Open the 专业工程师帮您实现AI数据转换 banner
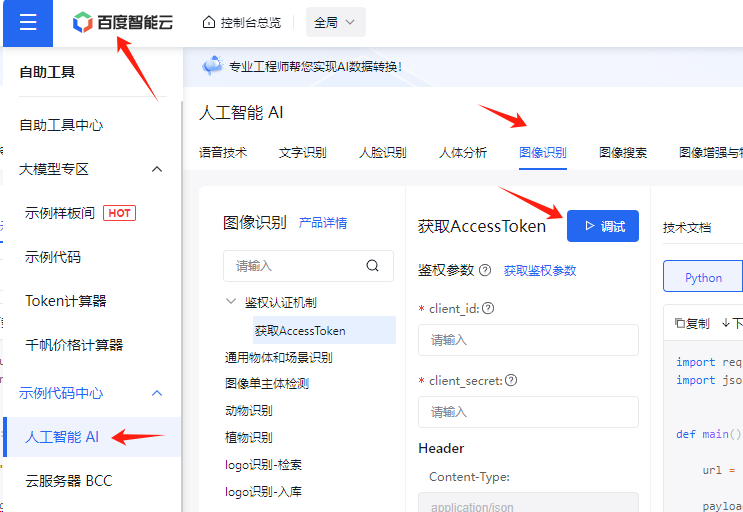This screenshot has width=743, height=512. tap(316, 66)
